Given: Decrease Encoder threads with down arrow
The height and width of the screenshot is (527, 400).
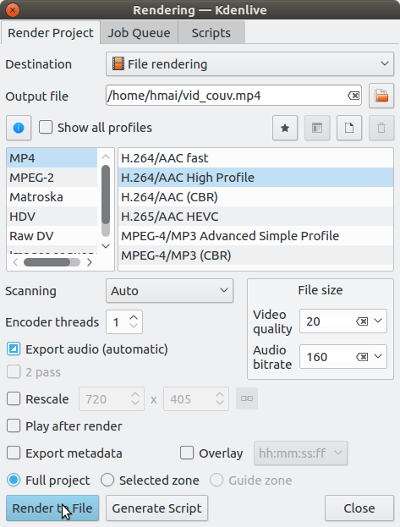Looking at the screenshot, I should 134,326.
